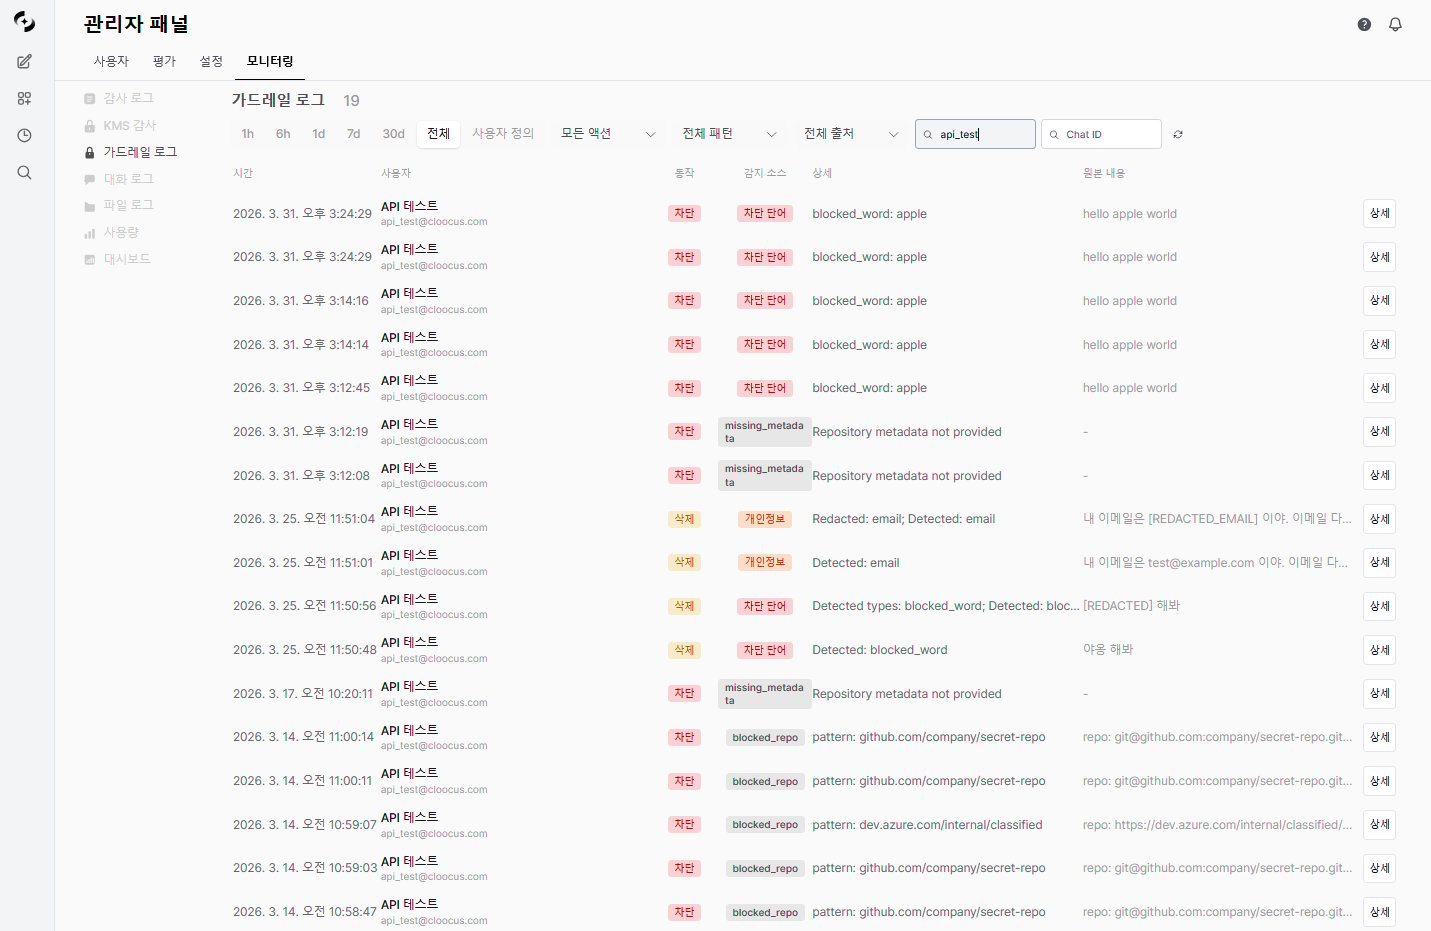This screenshot has height=931, width=1431.
Task: Select the 사용자 정의 time range
Action: [x=503, y=134]
